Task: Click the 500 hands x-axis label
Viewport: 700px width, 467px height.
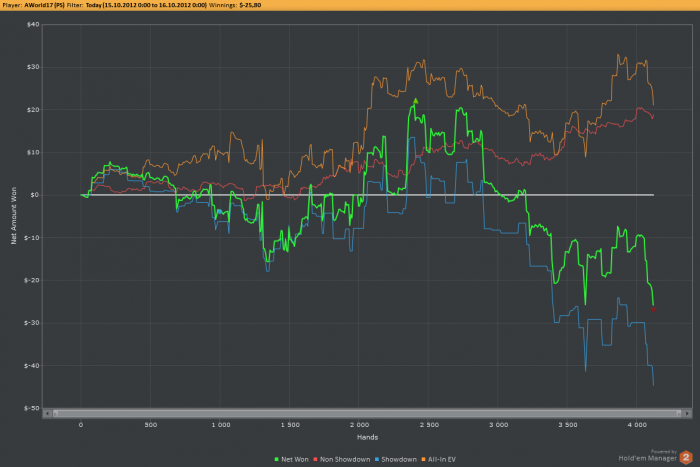Action: click(x=150, y=425)
